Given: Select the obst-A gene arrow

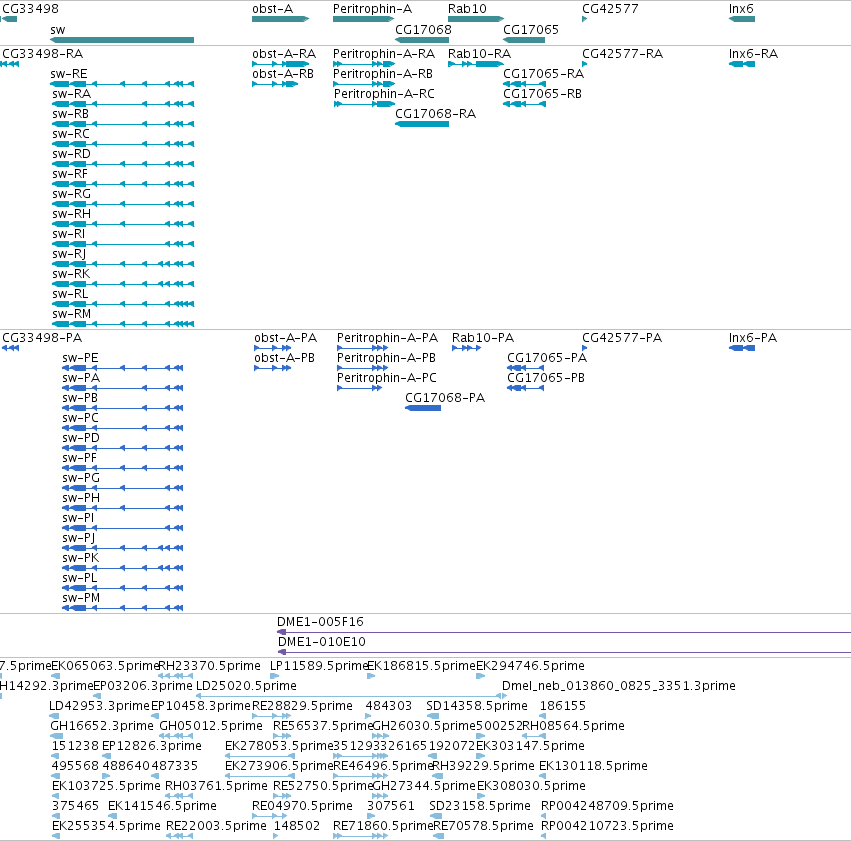Looking at the screenshot, I should 281,19.
